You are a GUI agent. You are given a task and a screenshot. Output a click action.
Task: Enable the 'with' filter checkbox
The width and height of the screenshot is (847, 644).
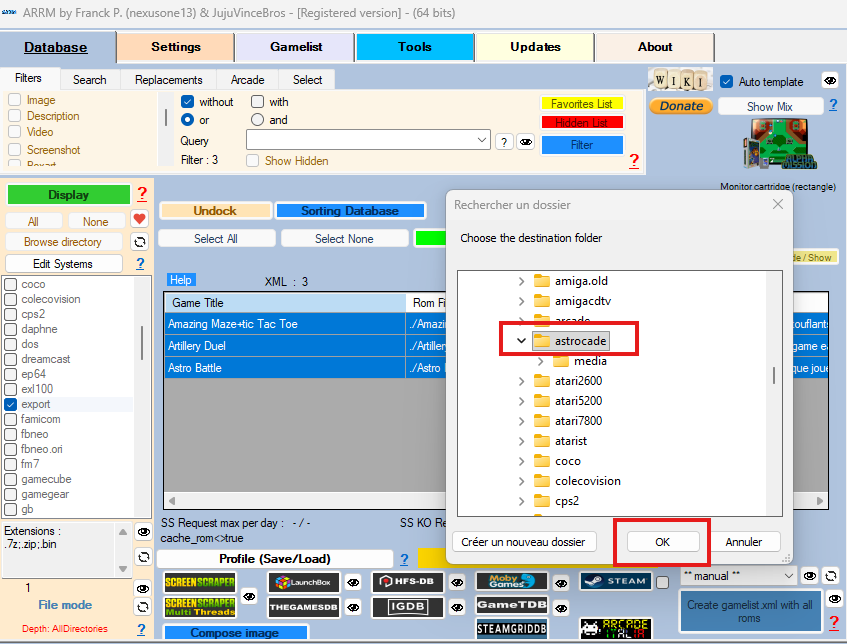click(x=258, y=102)
